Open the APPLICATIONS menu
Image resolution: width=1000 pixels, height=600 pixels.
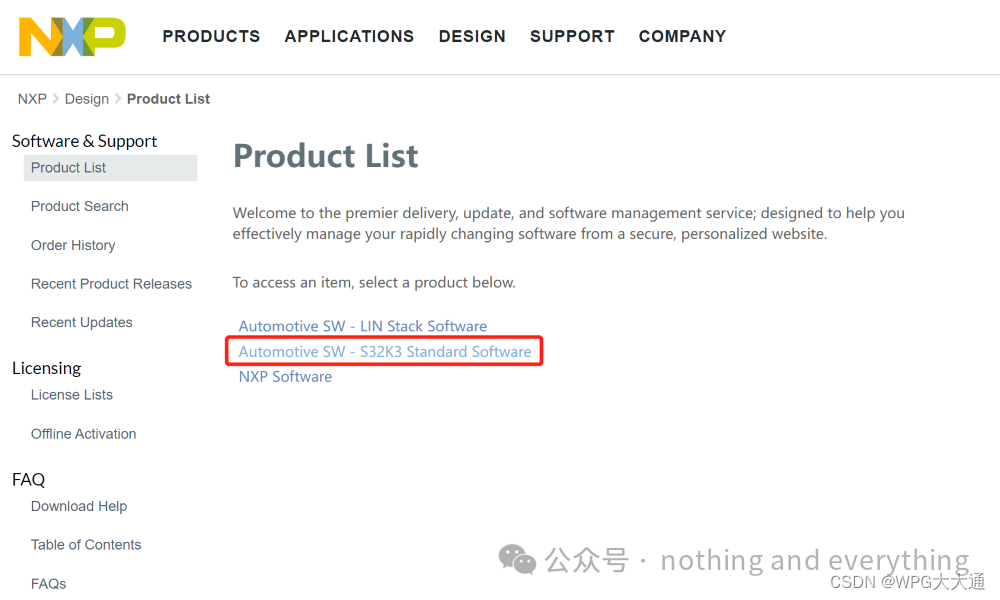349,36
